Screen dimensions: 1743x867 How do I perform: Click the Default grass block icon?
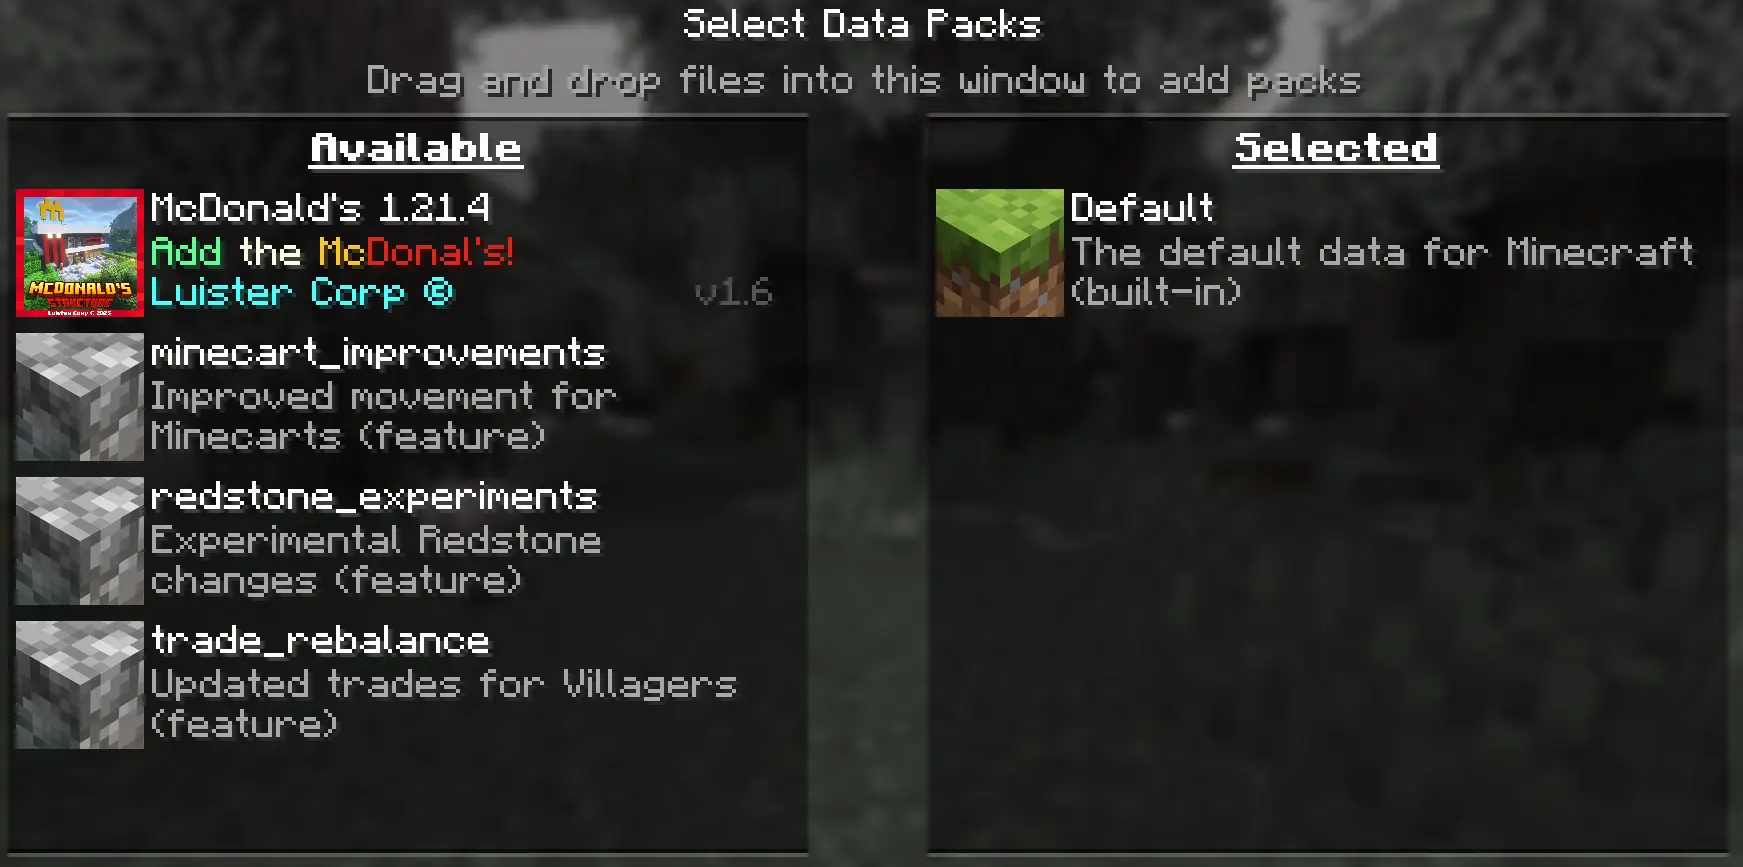(1000, 253)
